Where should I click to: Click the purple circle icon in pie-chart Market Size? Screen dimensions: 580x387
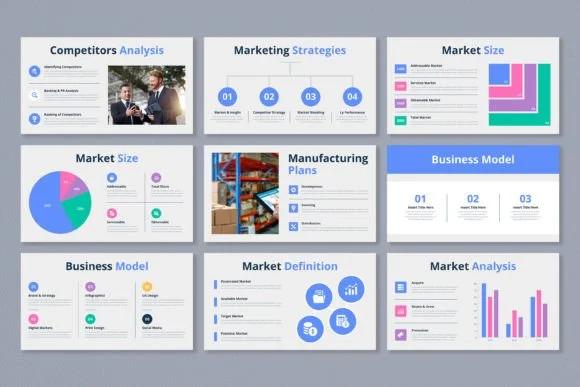[x=156, y=178]
